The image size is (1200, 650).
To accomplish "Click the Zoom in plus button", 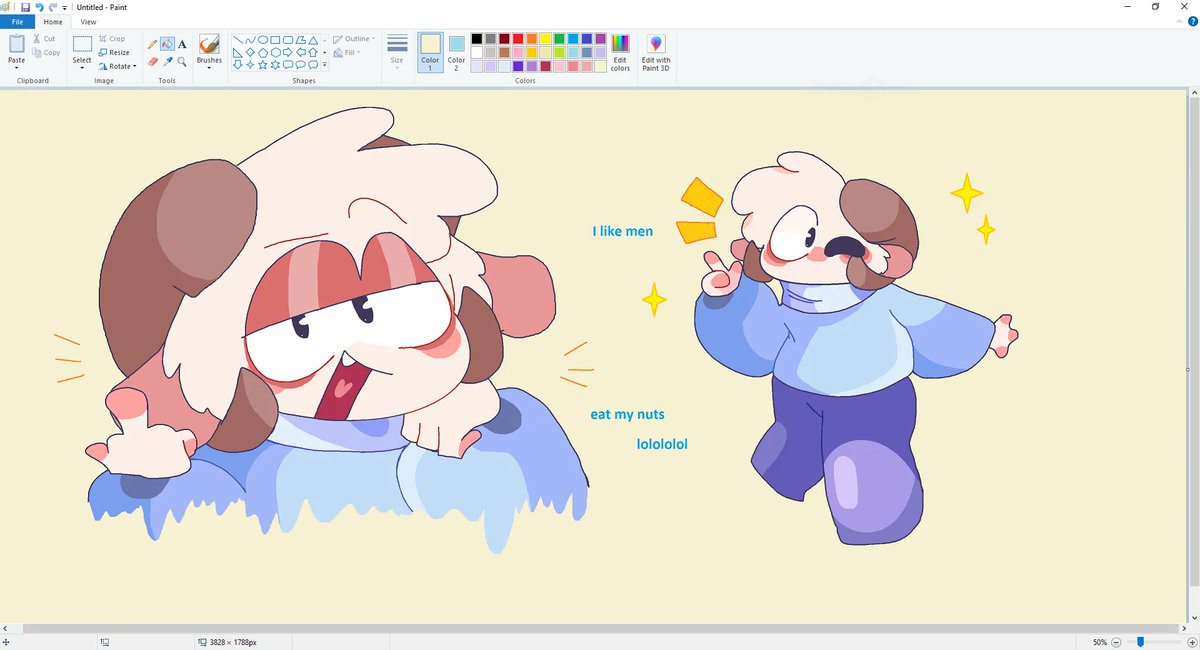I will coord(1191,642).
